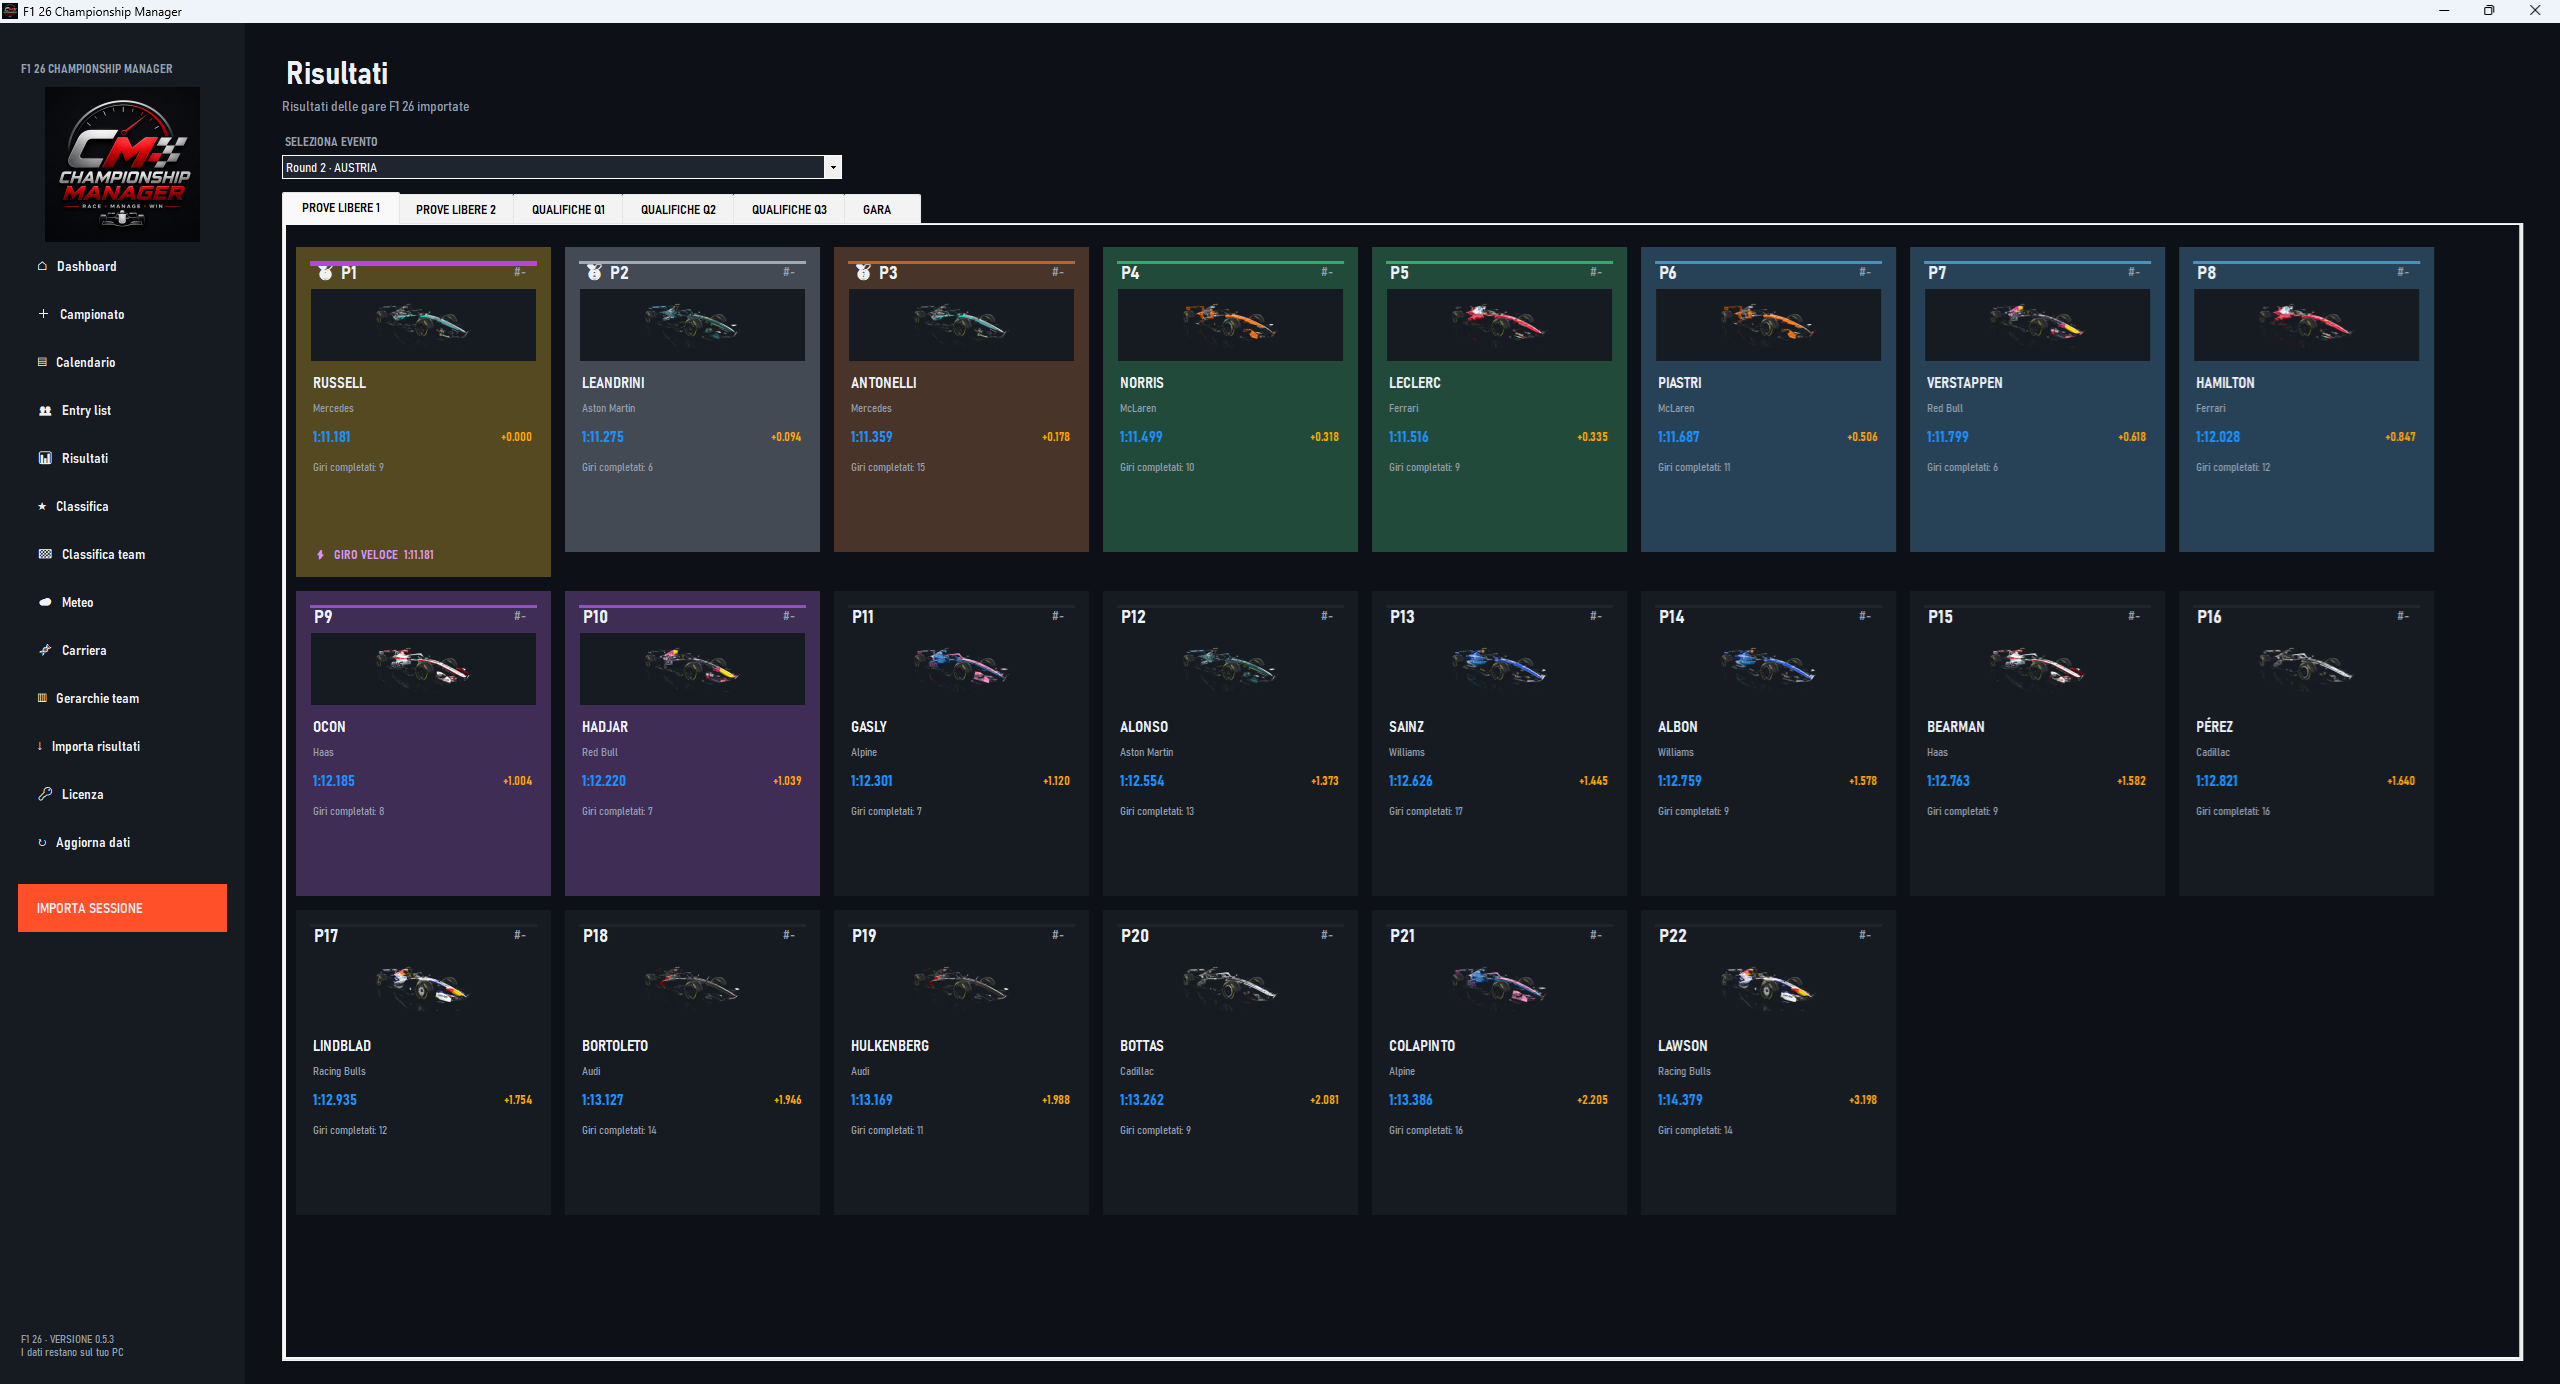This screenshot has width=2560, height=1384.
Task: Click the Importa risultati arrow icon
Action: [x=40, y=746]
